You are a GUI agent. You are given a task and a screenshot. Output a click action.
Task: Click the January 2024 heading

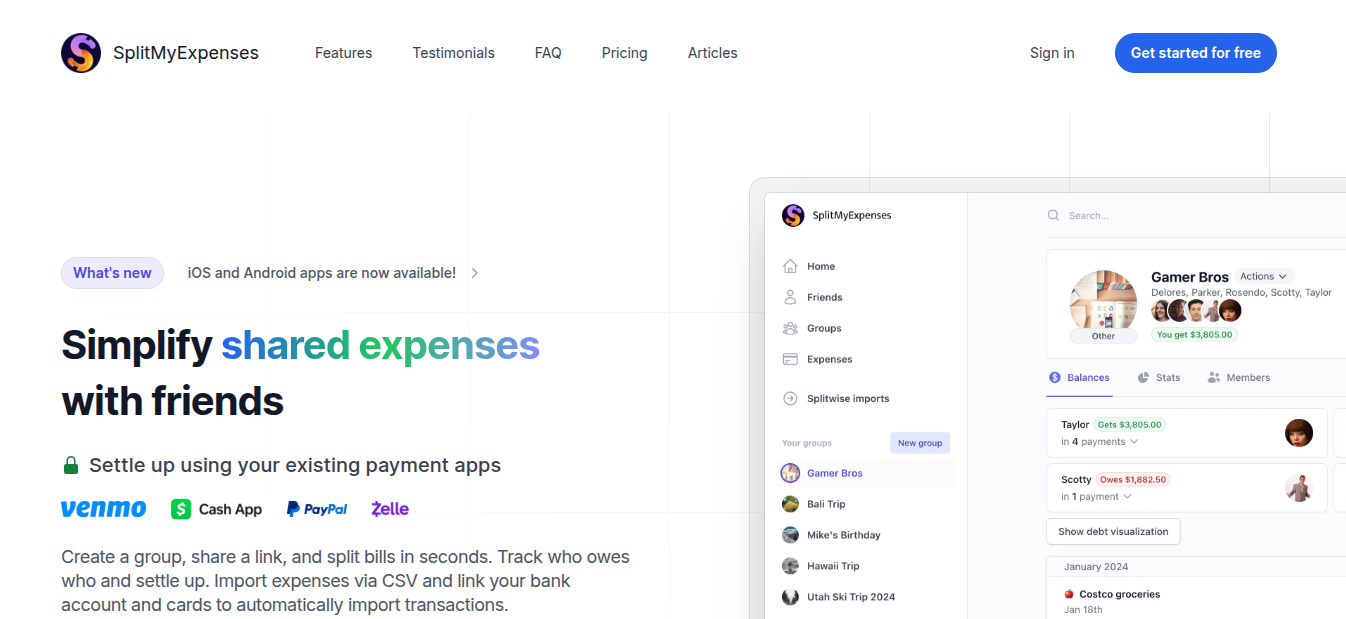[x=1096, y=567]
